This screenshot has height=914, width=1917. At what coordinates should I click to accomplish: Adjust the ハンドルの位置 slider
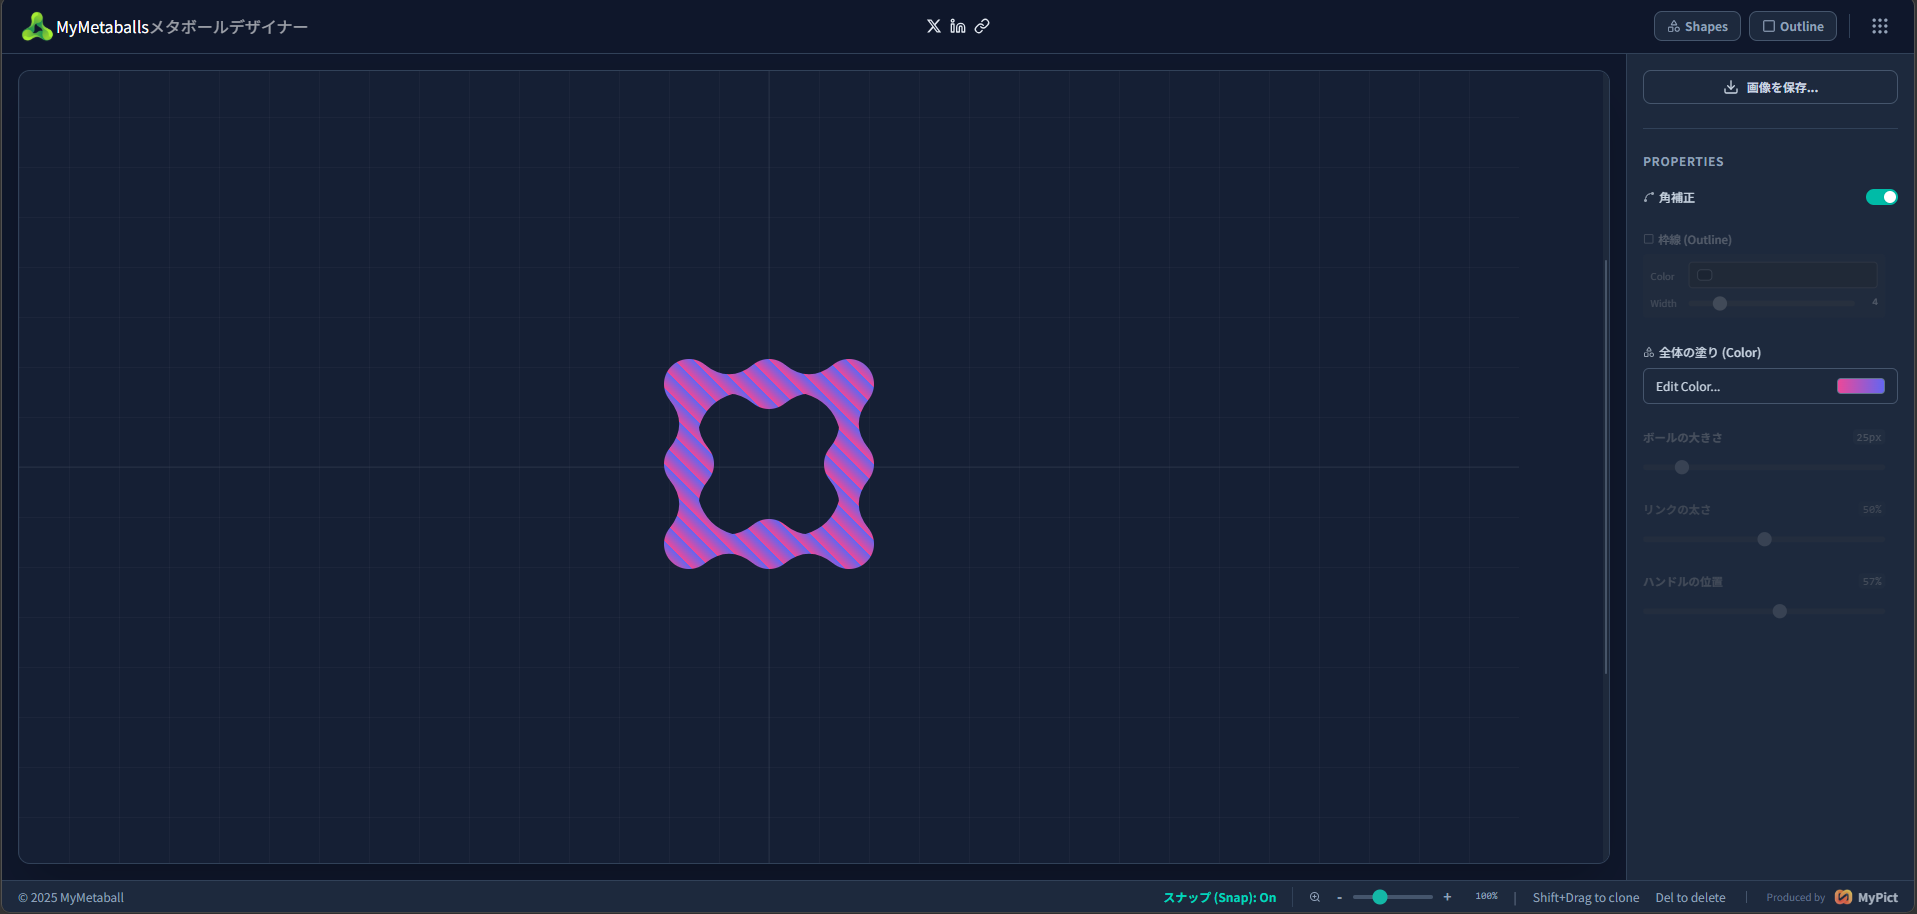[1764, 611]
